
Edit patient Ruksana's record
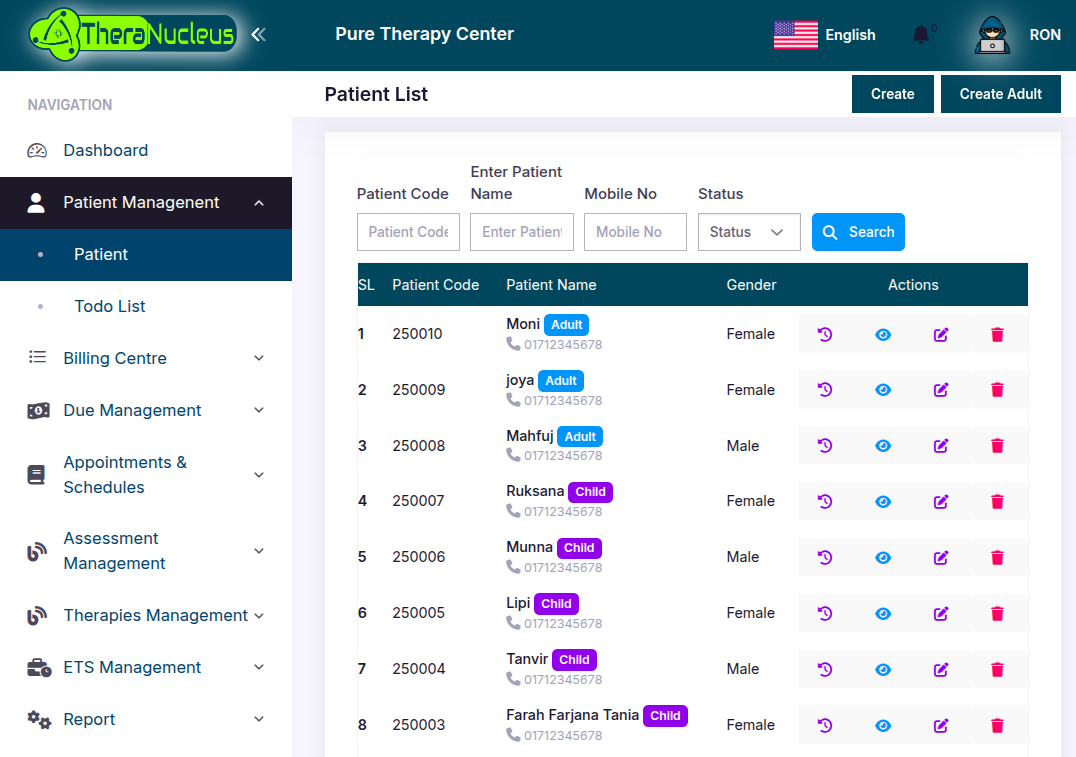941,502
